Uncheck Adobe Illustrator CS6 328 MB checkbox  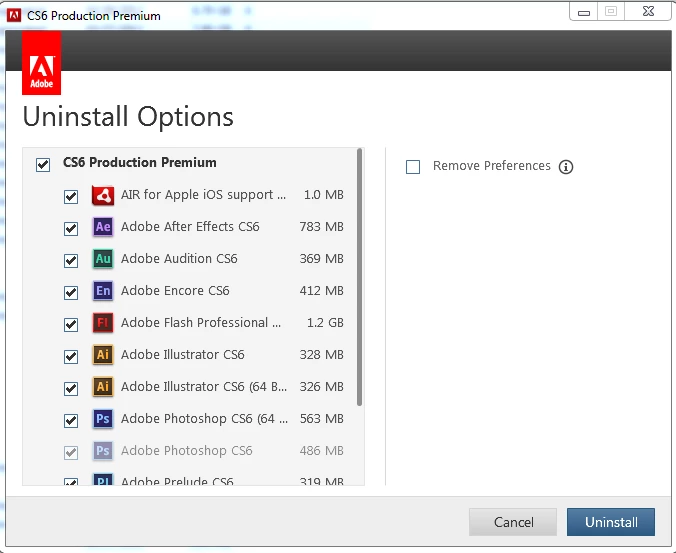71,356
